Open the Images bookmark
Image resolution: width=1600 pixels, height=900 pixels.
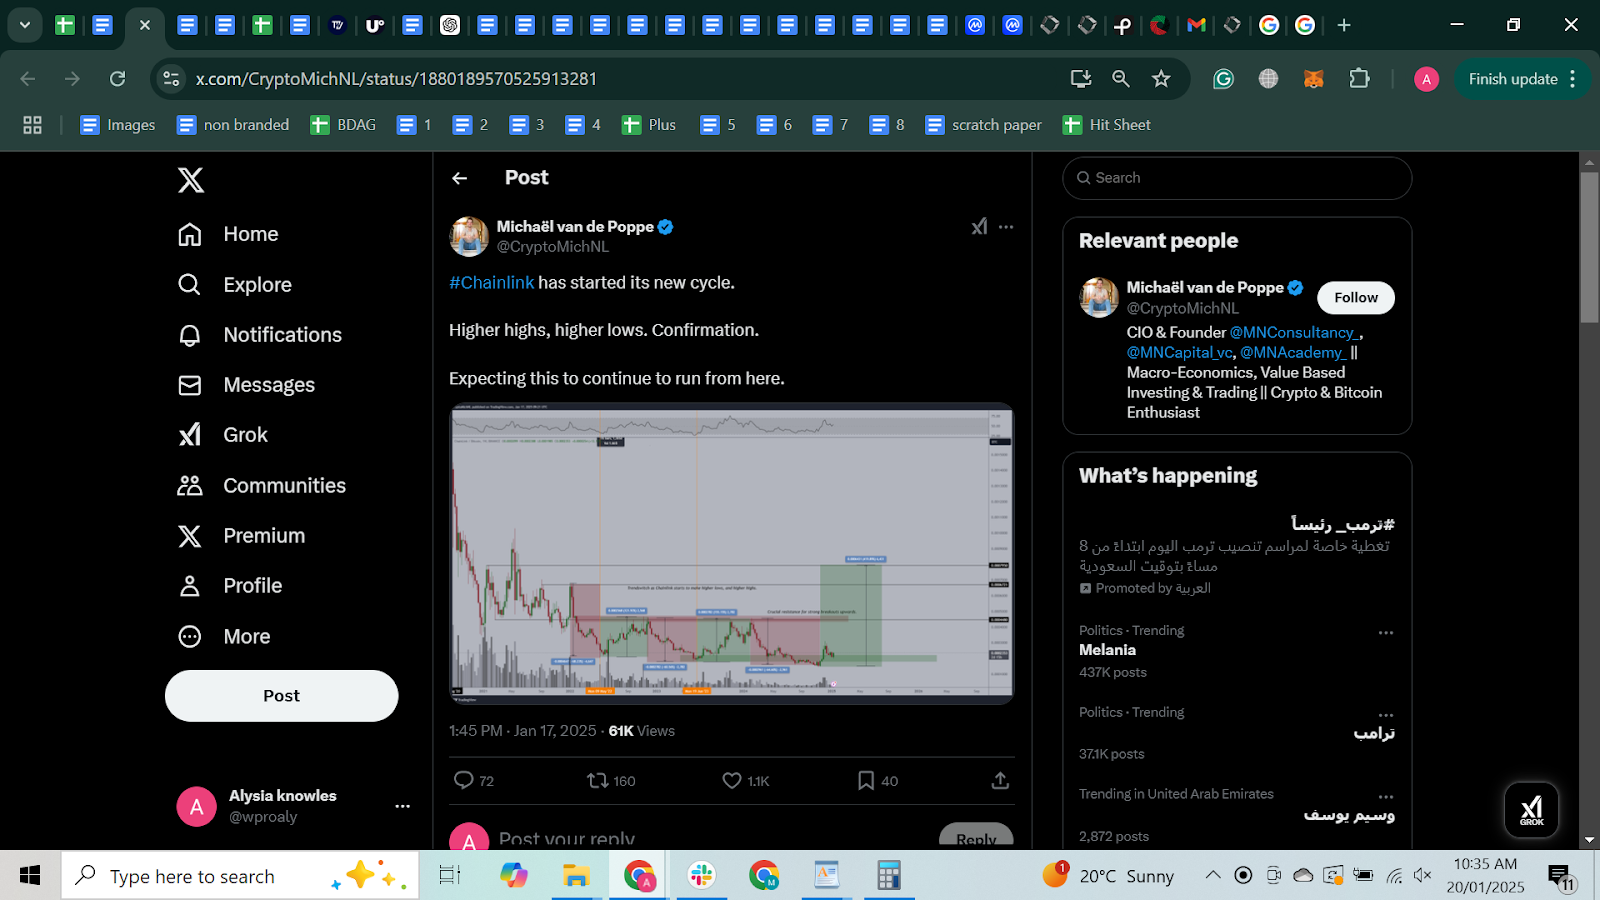tap(118, 125)
